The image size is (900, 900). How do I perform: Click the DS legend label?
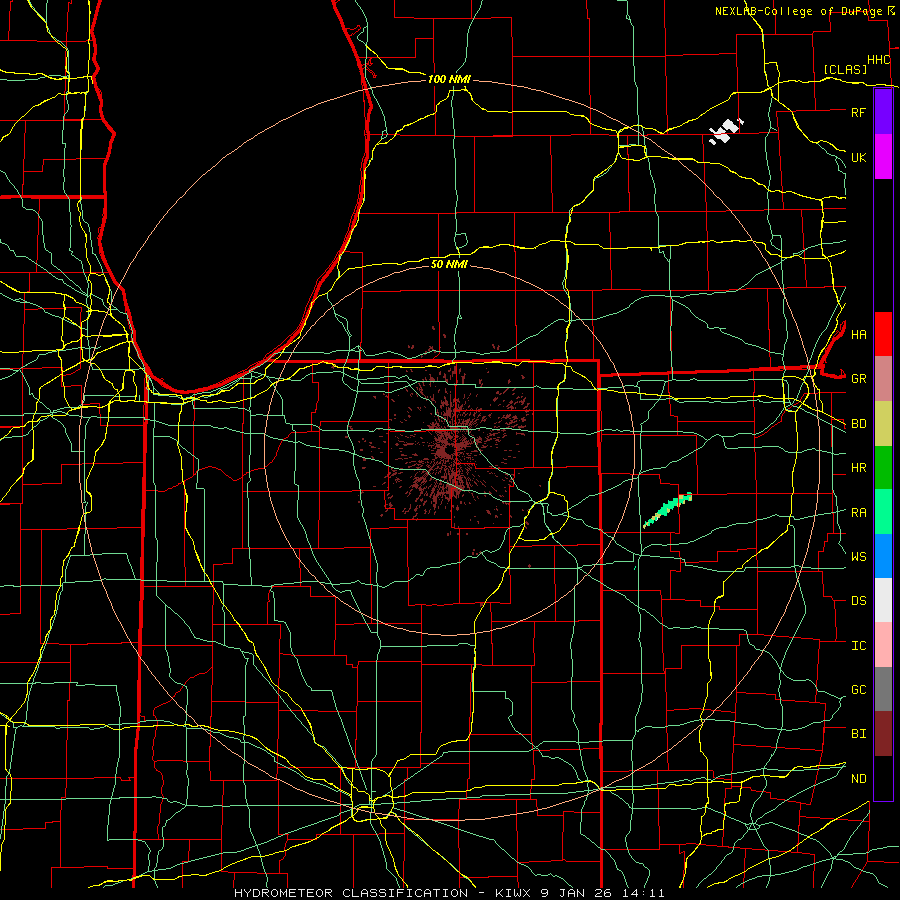pyautogui.click(x=859, y=601)
